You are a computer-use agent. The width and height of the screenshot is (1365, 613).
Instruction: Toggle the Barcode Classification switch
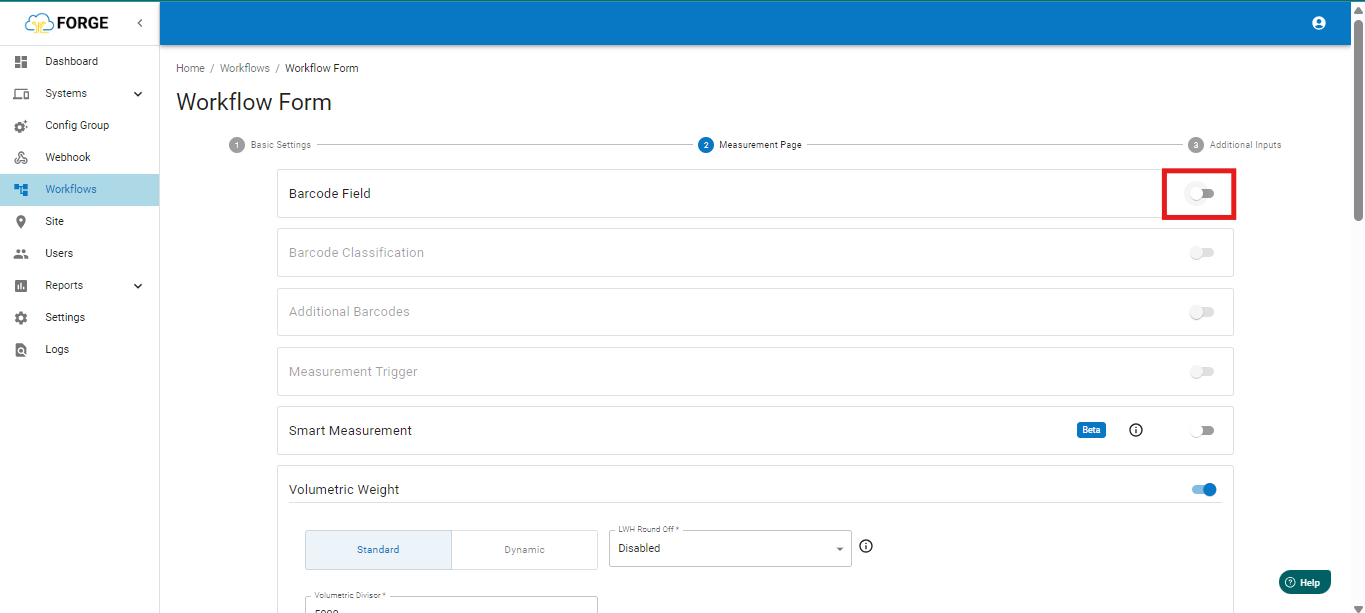(x=1201, y=253)
